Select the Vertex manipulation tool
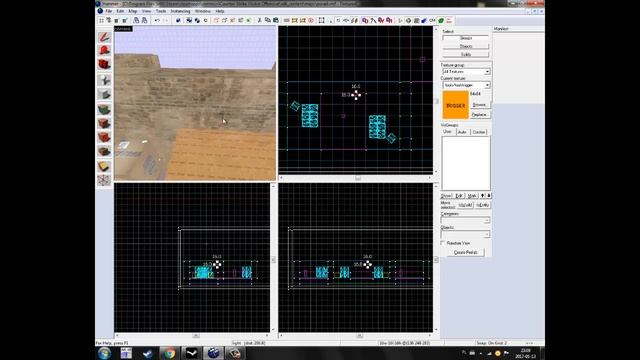Viewport: 640px width, 360px height. click(x=104, y=180)
